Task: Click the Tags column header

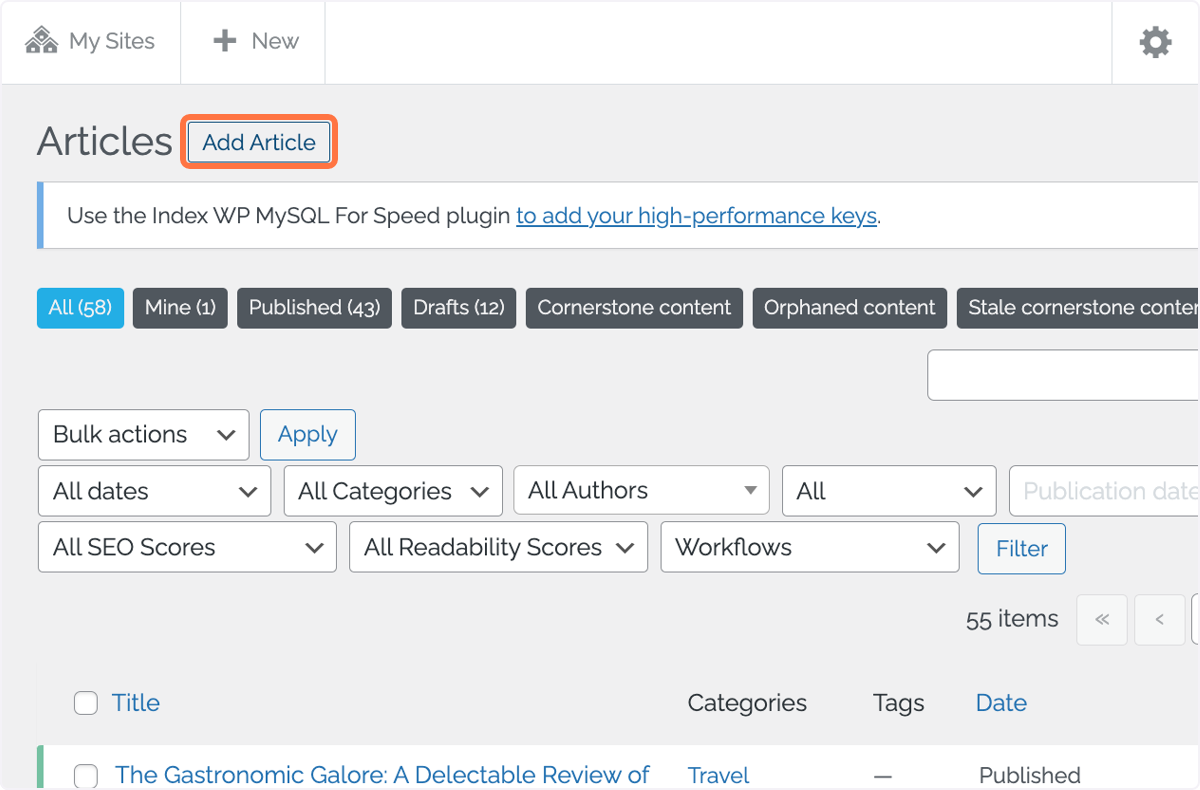Action: pyautogui.click(x=898, y=703)
